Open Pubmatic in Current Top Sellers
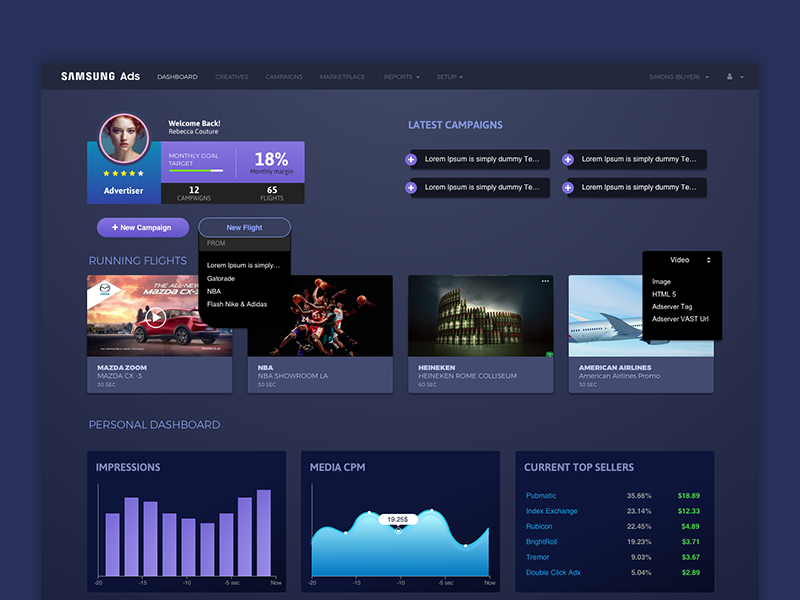The height and width of the screenshot is (600, 800). pos(541,496)
